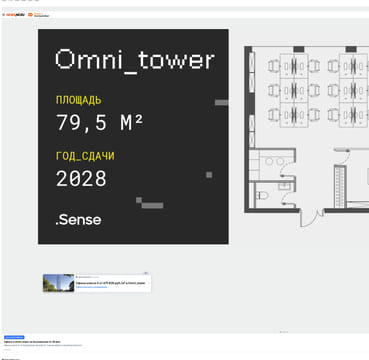Open the hamburger menu beside the site logo

[x=3, y=15]
